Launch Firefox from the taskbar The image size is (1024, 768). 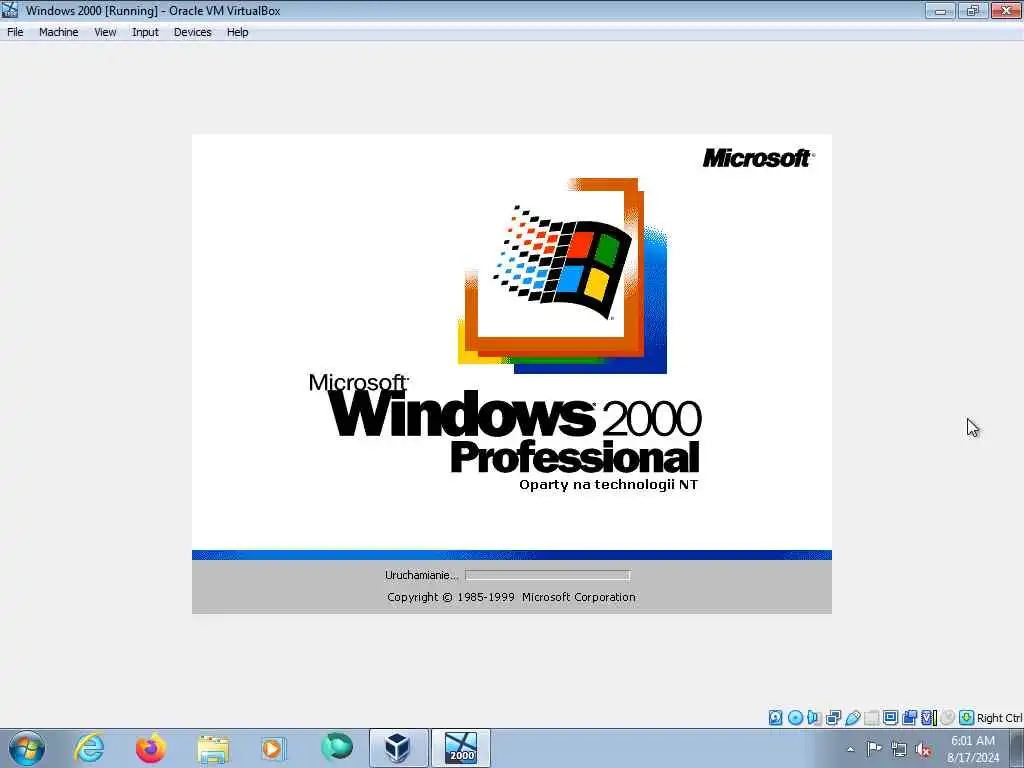click(x=151, y=748)
